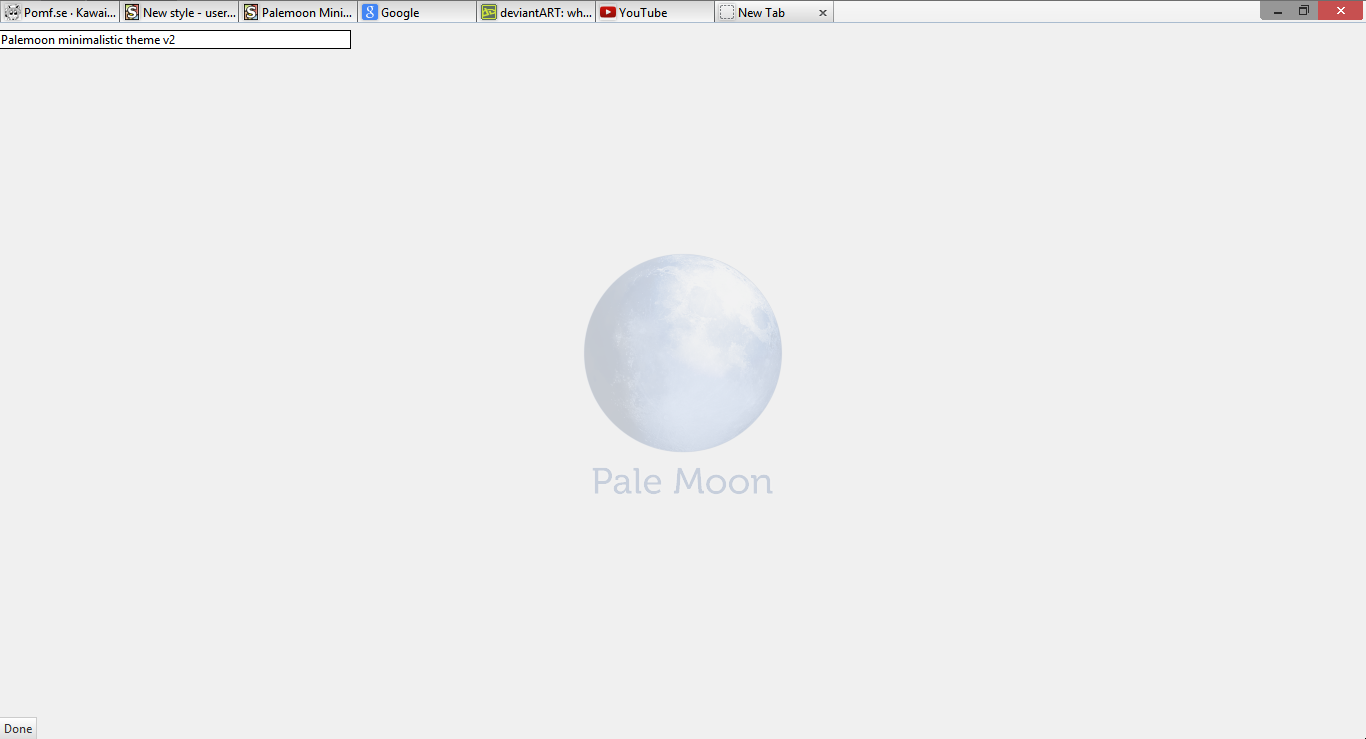Restore down the browser window
Screen dimensions: 1366x739
(1304, 10)
